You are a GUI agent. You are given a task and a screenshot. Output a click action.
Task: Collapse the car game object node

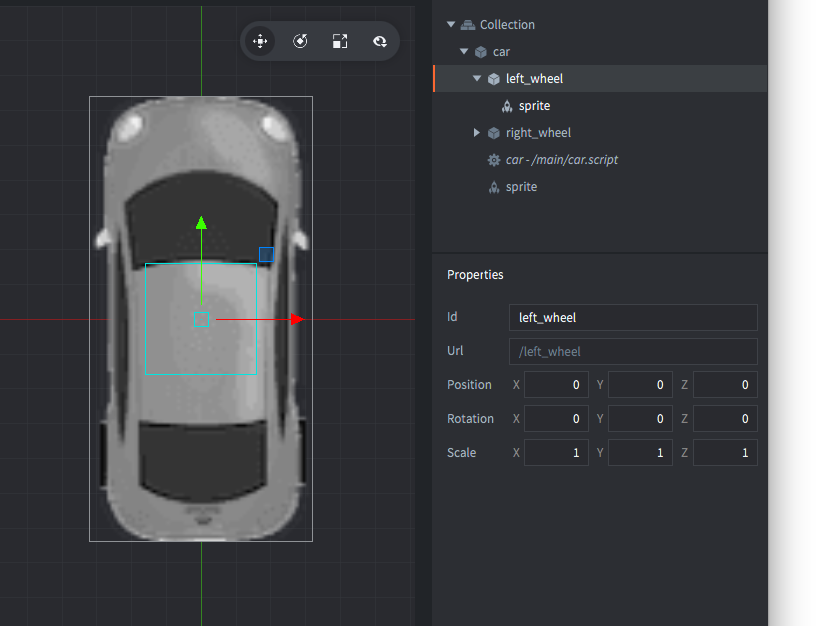point(464,52)
